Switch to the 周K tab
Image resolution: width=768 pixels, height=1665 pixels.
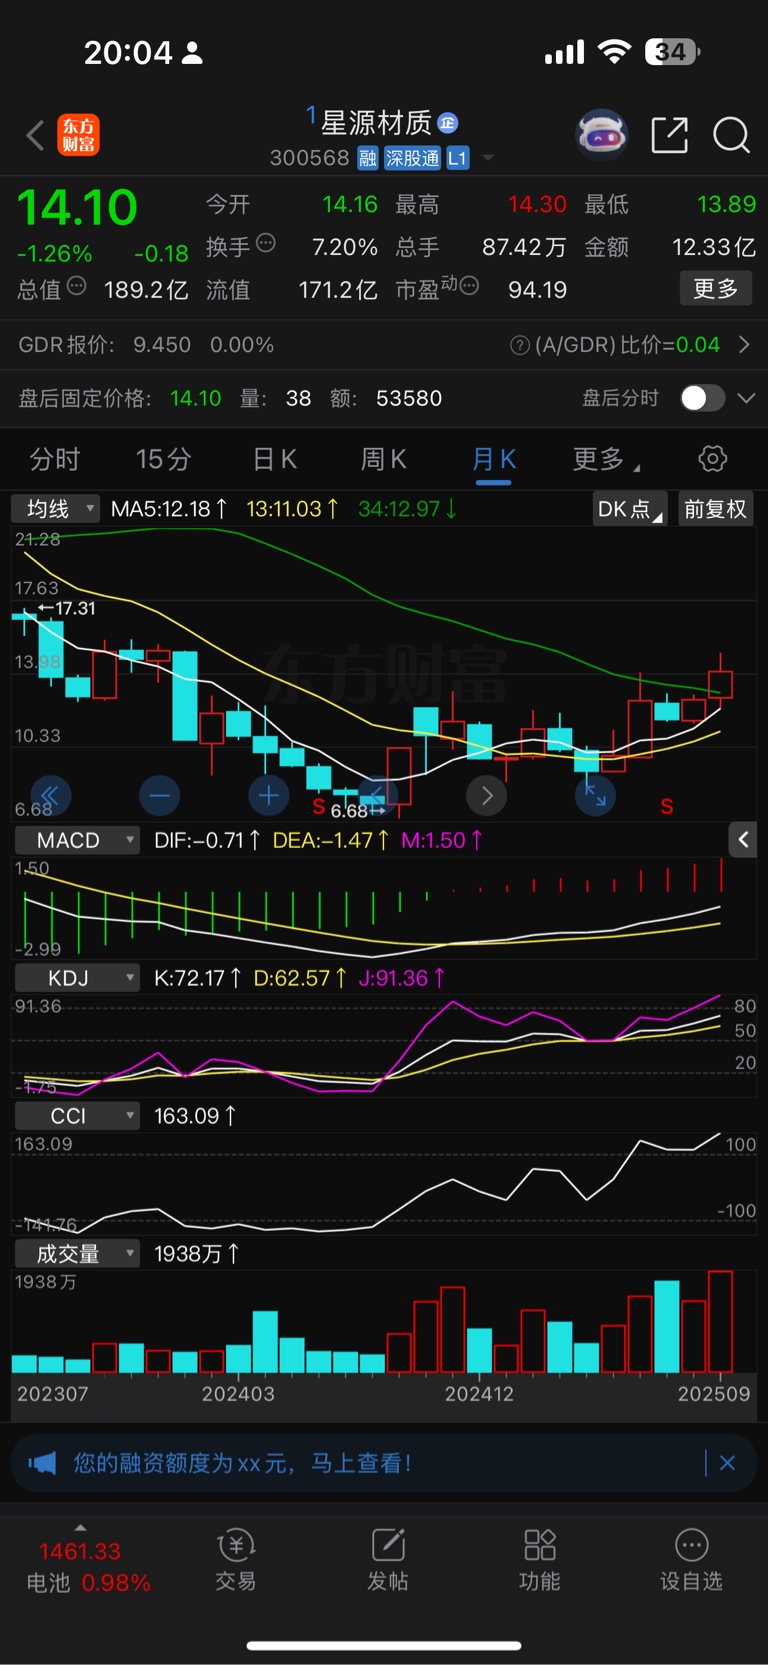tap(383, 459)
